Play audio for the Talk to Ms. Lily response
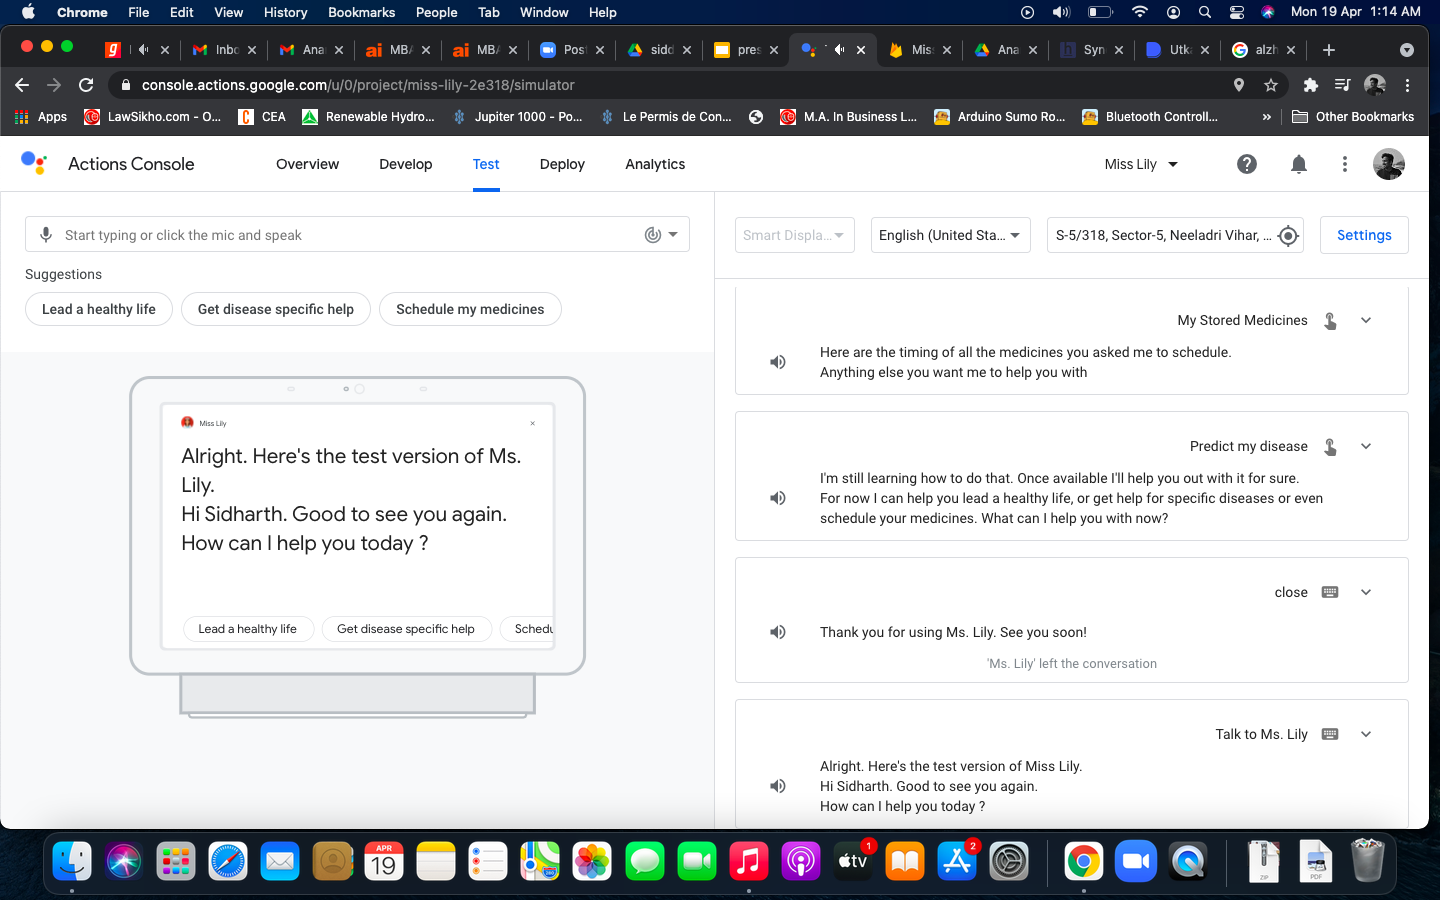The image size is (1440, 900). pyautogui.click(x=778, y=786)
